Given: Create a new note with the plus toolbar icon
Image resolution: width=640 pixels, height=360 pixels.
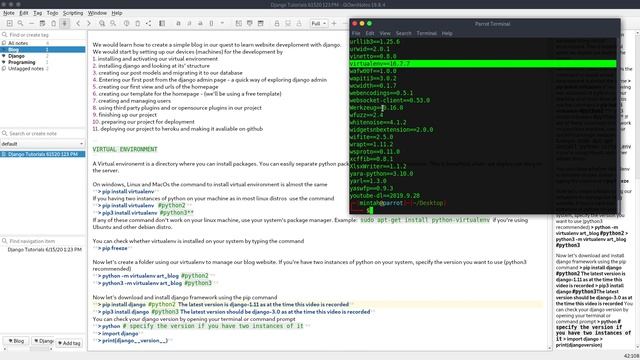Looking at the screenshot, I should coord(9,24).
